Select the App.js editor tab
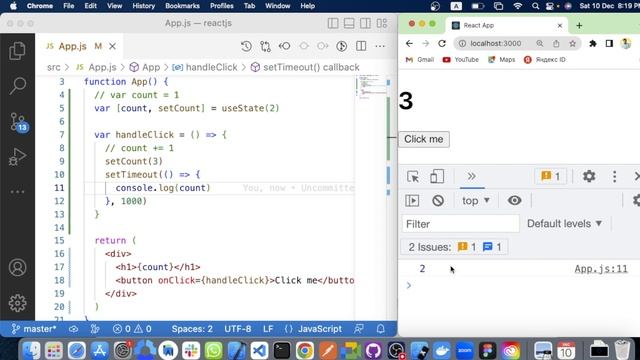The width and height of the screenshot is (640, 360). [80, 47]
